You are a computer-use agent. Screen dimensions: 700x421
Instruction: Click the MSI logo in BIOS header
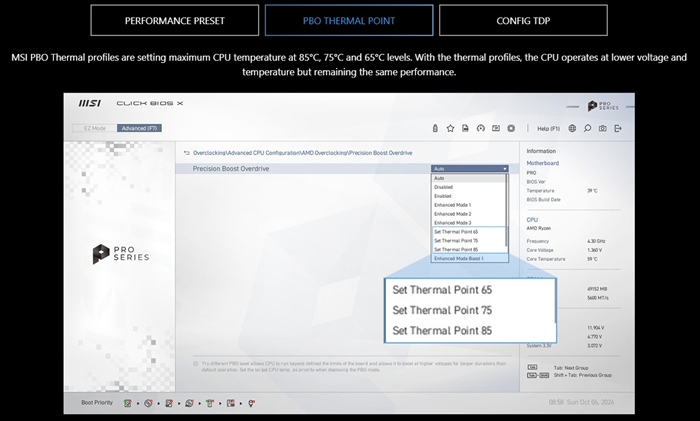tap(90, 103)
